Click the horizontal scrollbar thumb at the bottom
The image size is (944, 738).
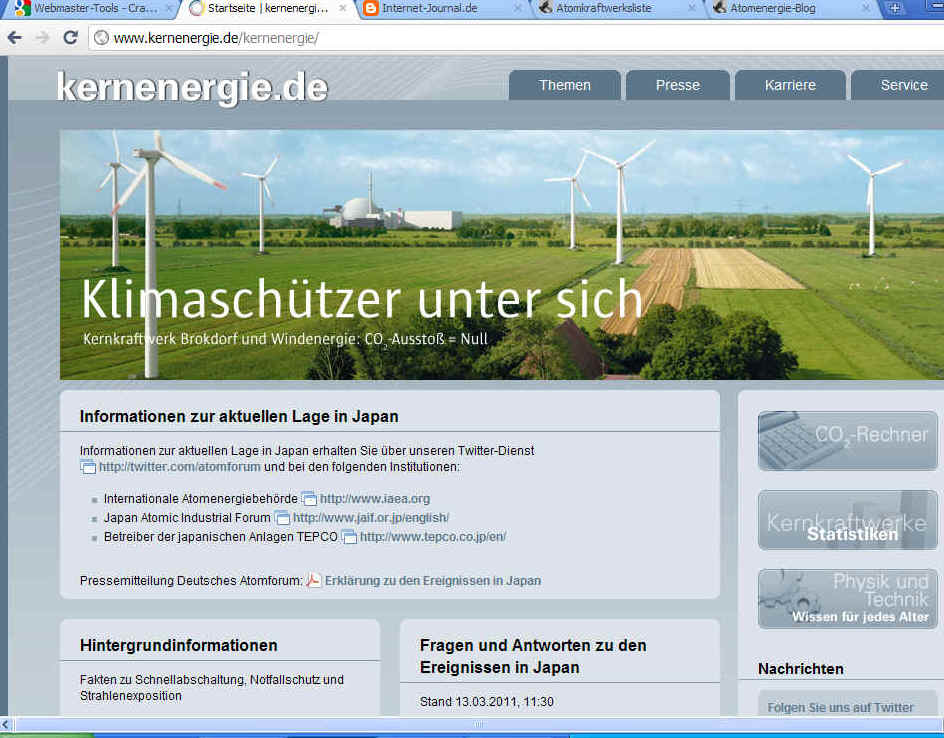[x=479, y=724]
